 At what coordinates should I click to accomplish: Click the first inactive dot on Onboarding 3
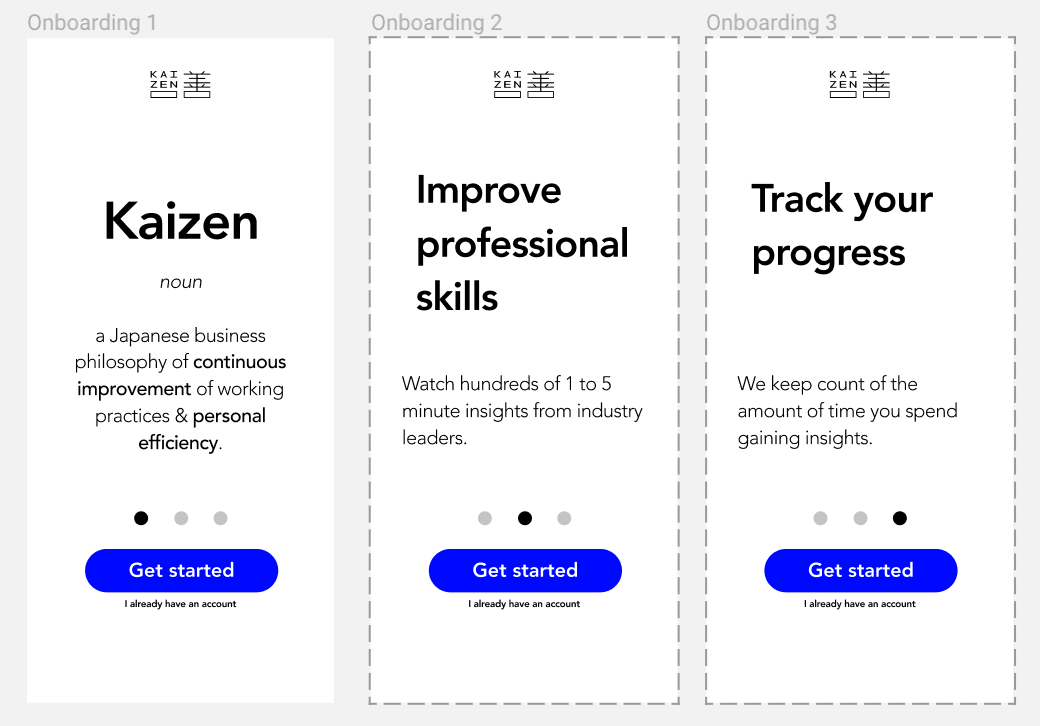coord(821,518)
